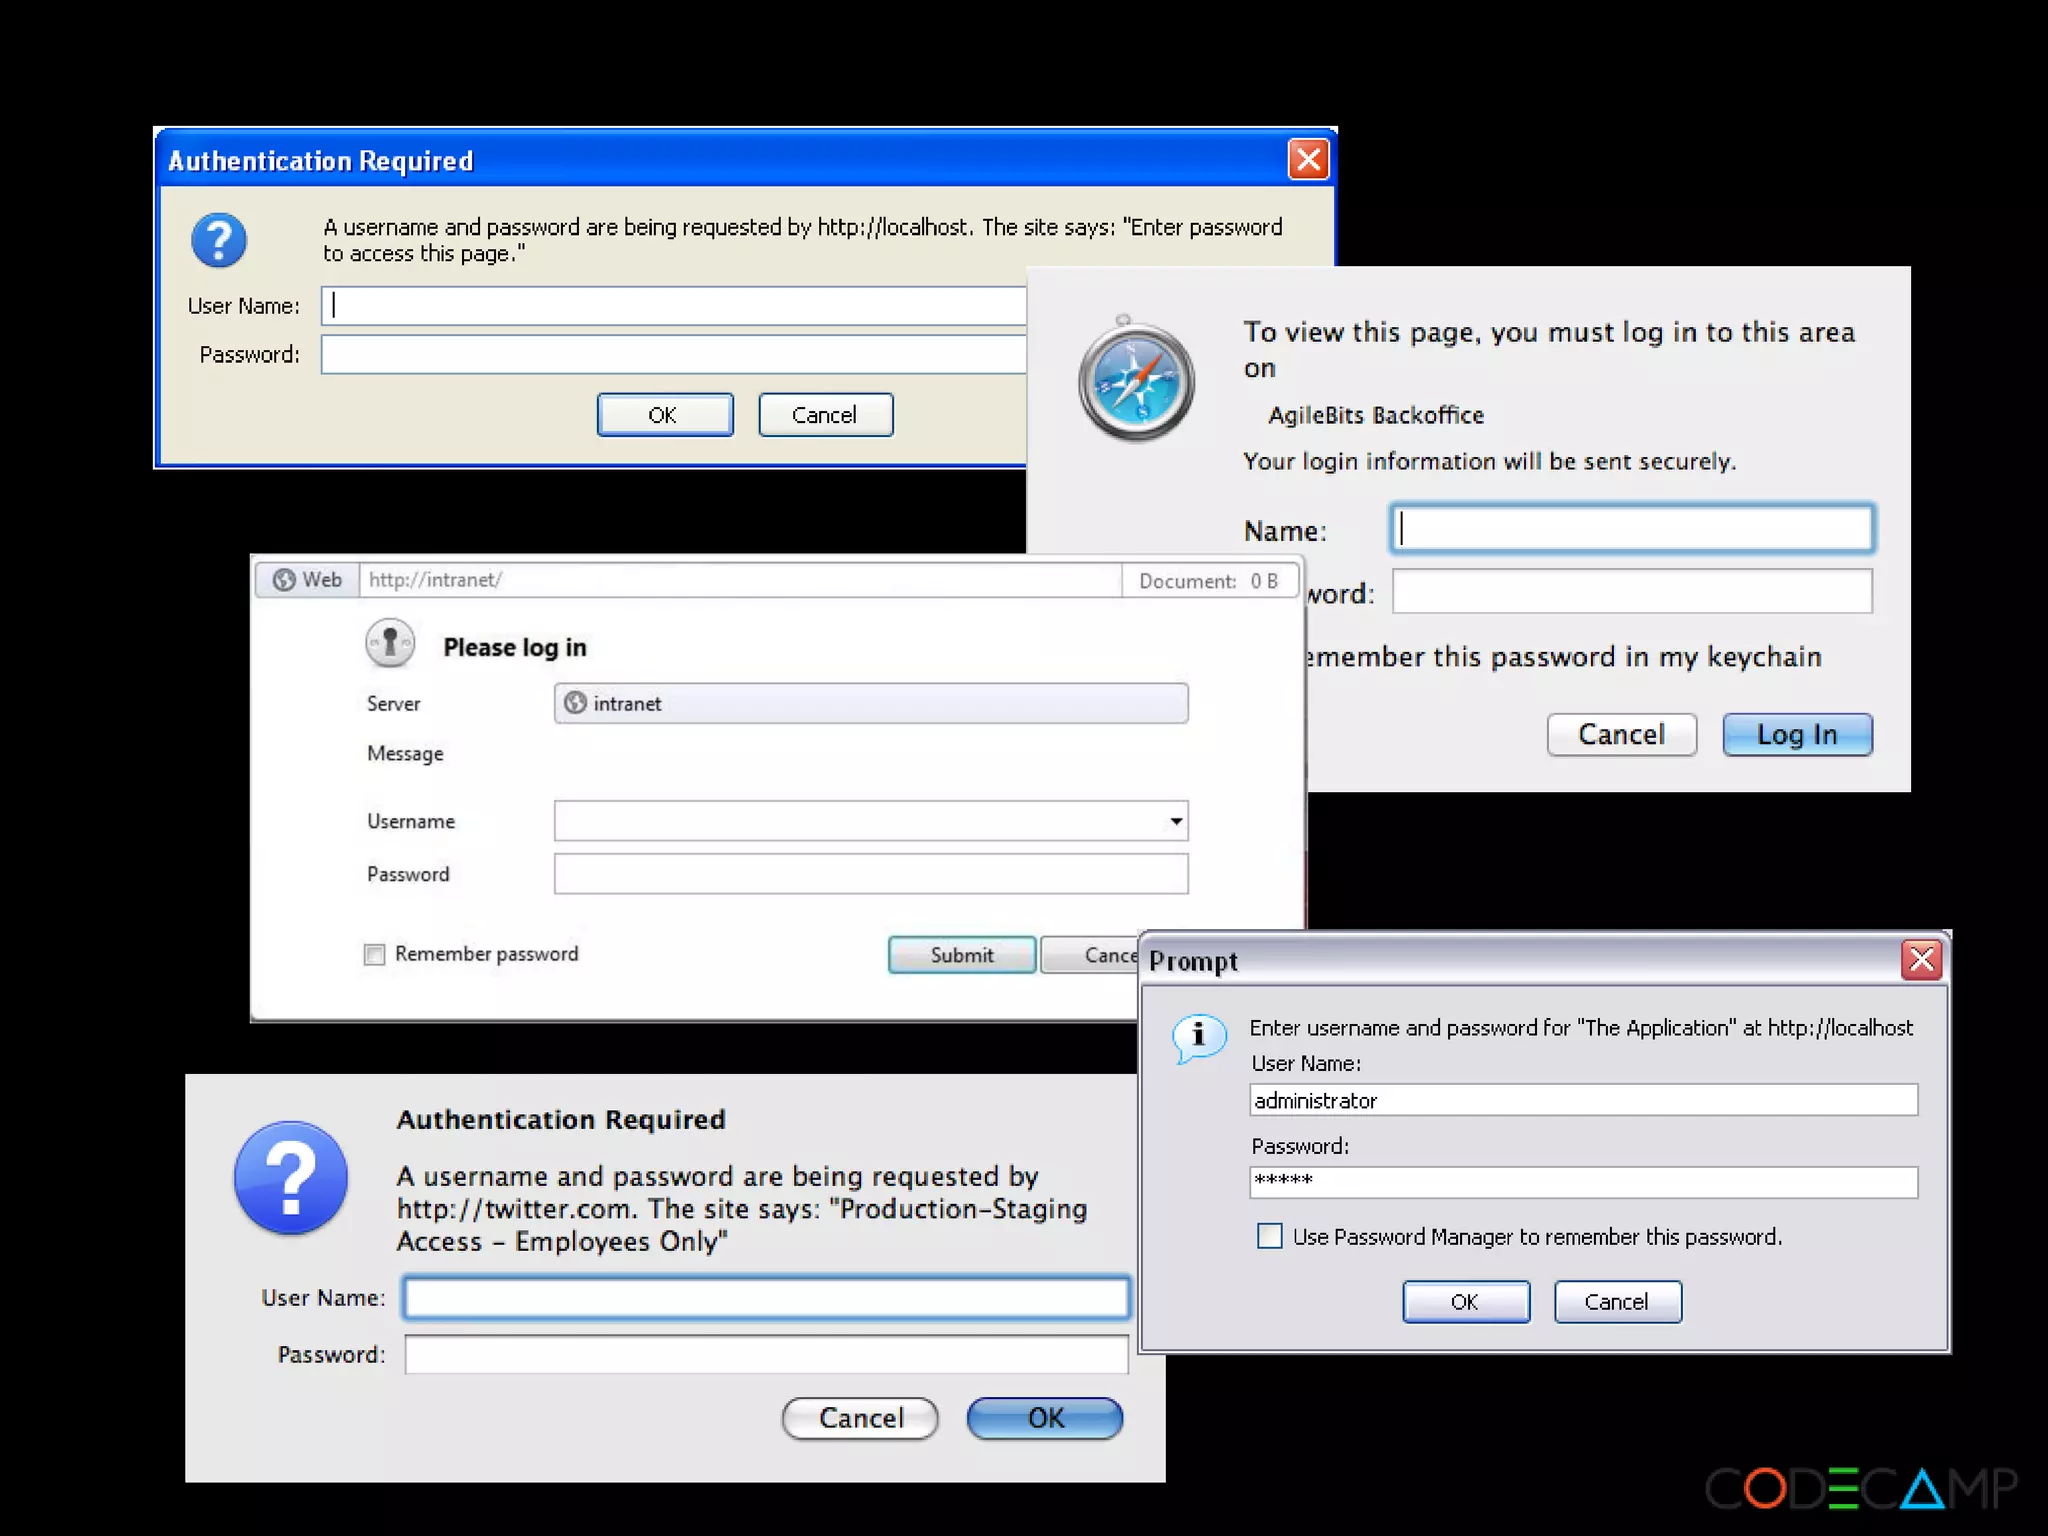This screenshot has width=2048, height=1536.
Task: Click the blue question mark in the localhost dialog
Action: pyautogui.click(x=219, y=240)
